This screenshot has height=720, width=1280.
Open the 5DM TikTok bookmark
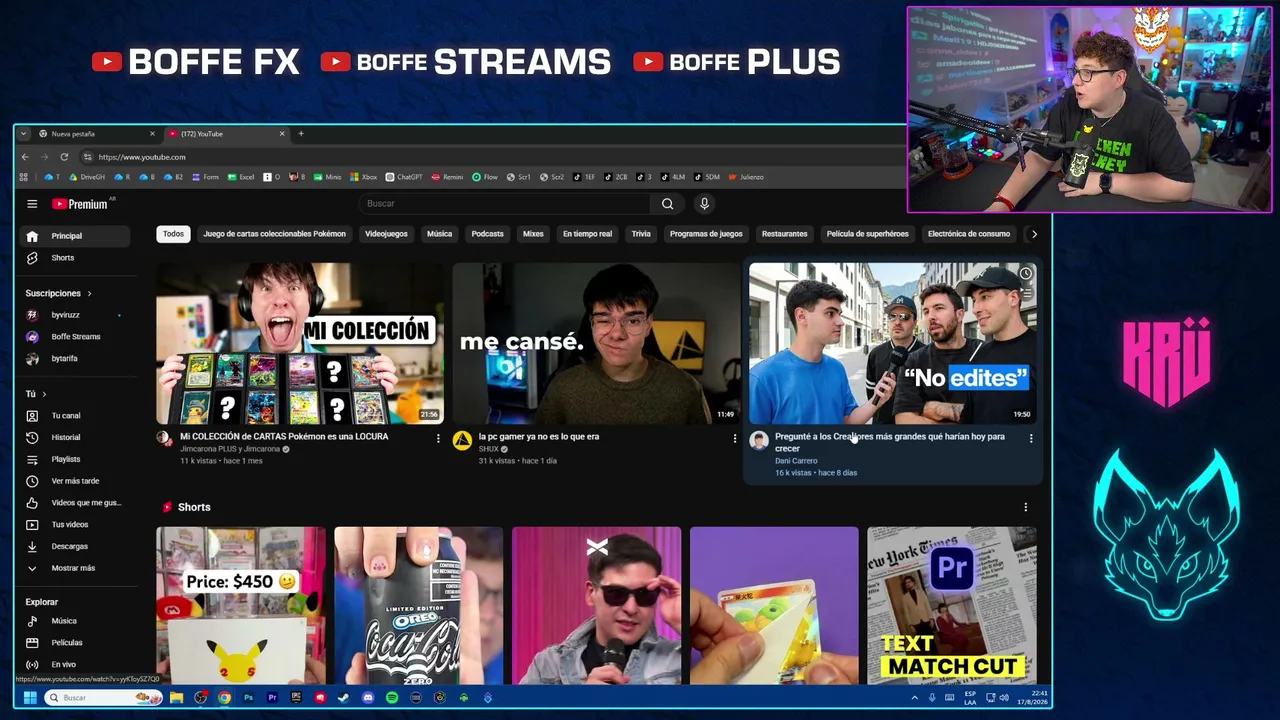click(705, 177)
